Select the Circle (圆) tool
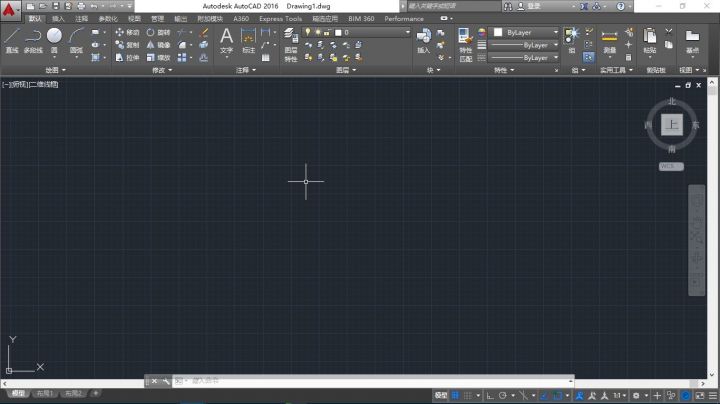Viewport: 720px width, 404px height. (54, 38)
